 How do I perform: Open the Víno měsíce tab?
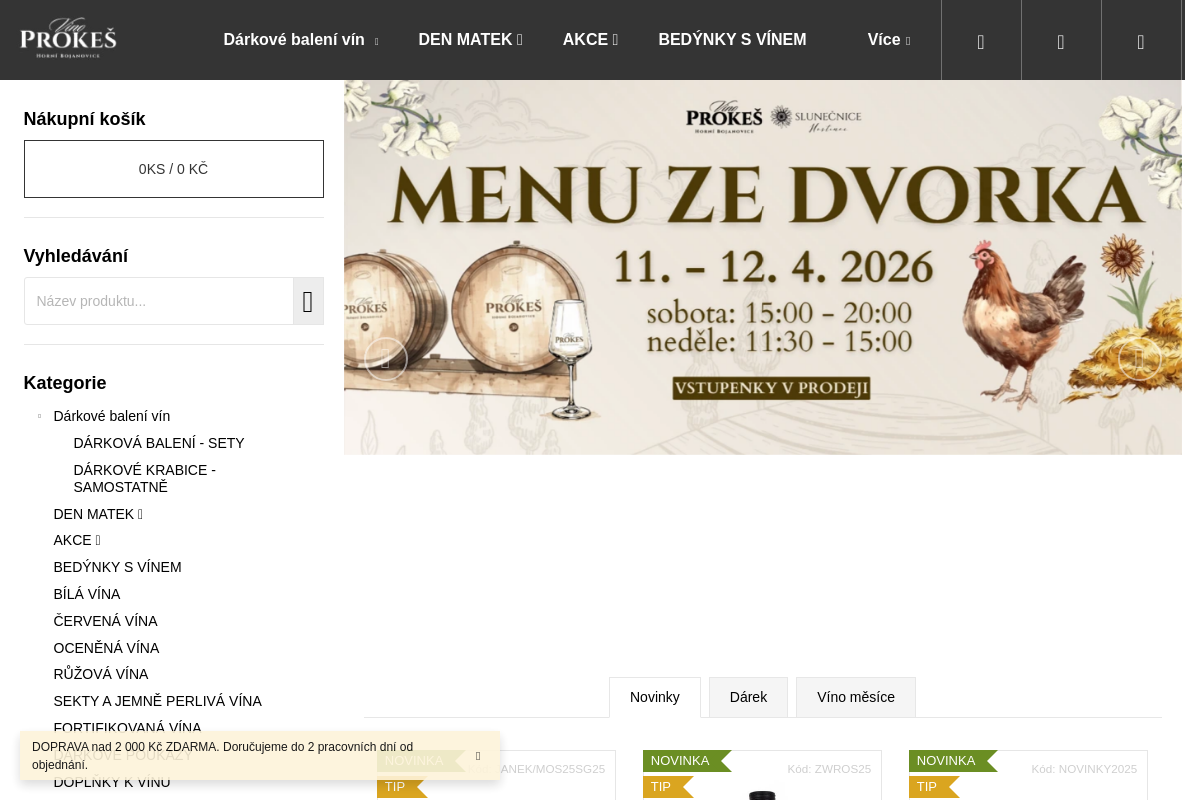click(x=856, y=697)
